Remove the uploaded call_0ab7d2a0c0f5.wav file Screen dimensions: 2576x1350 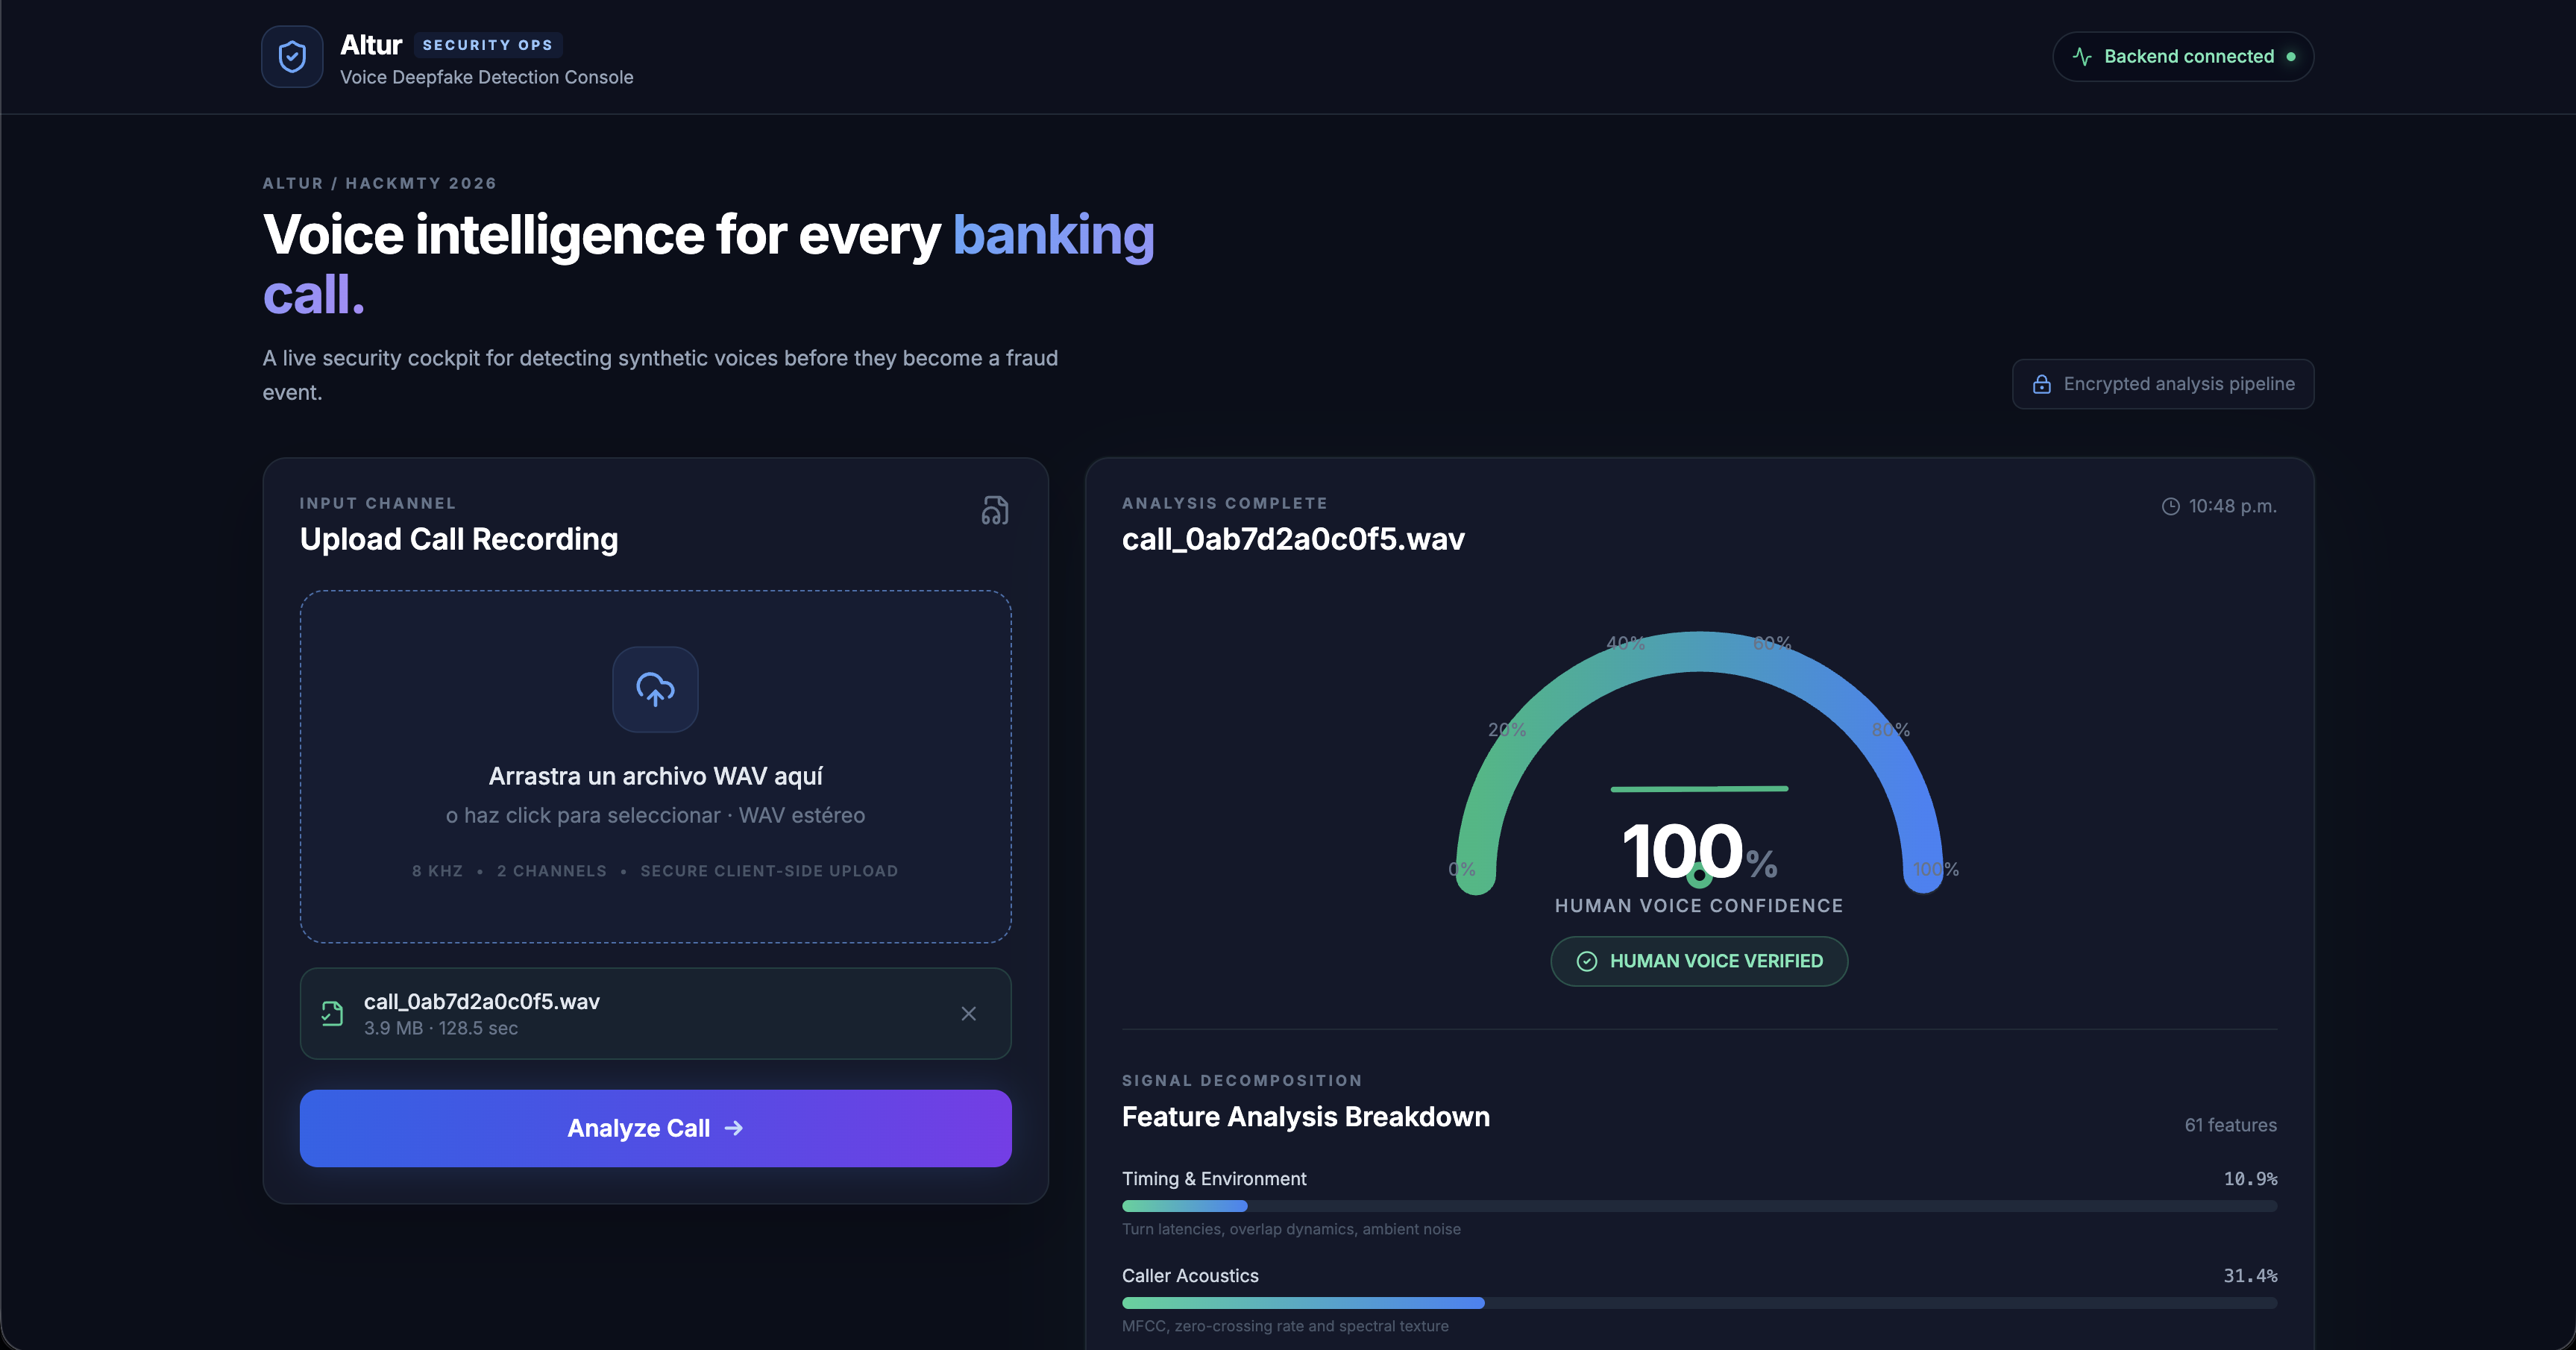pyautogui.click(x=968, y=1014)
